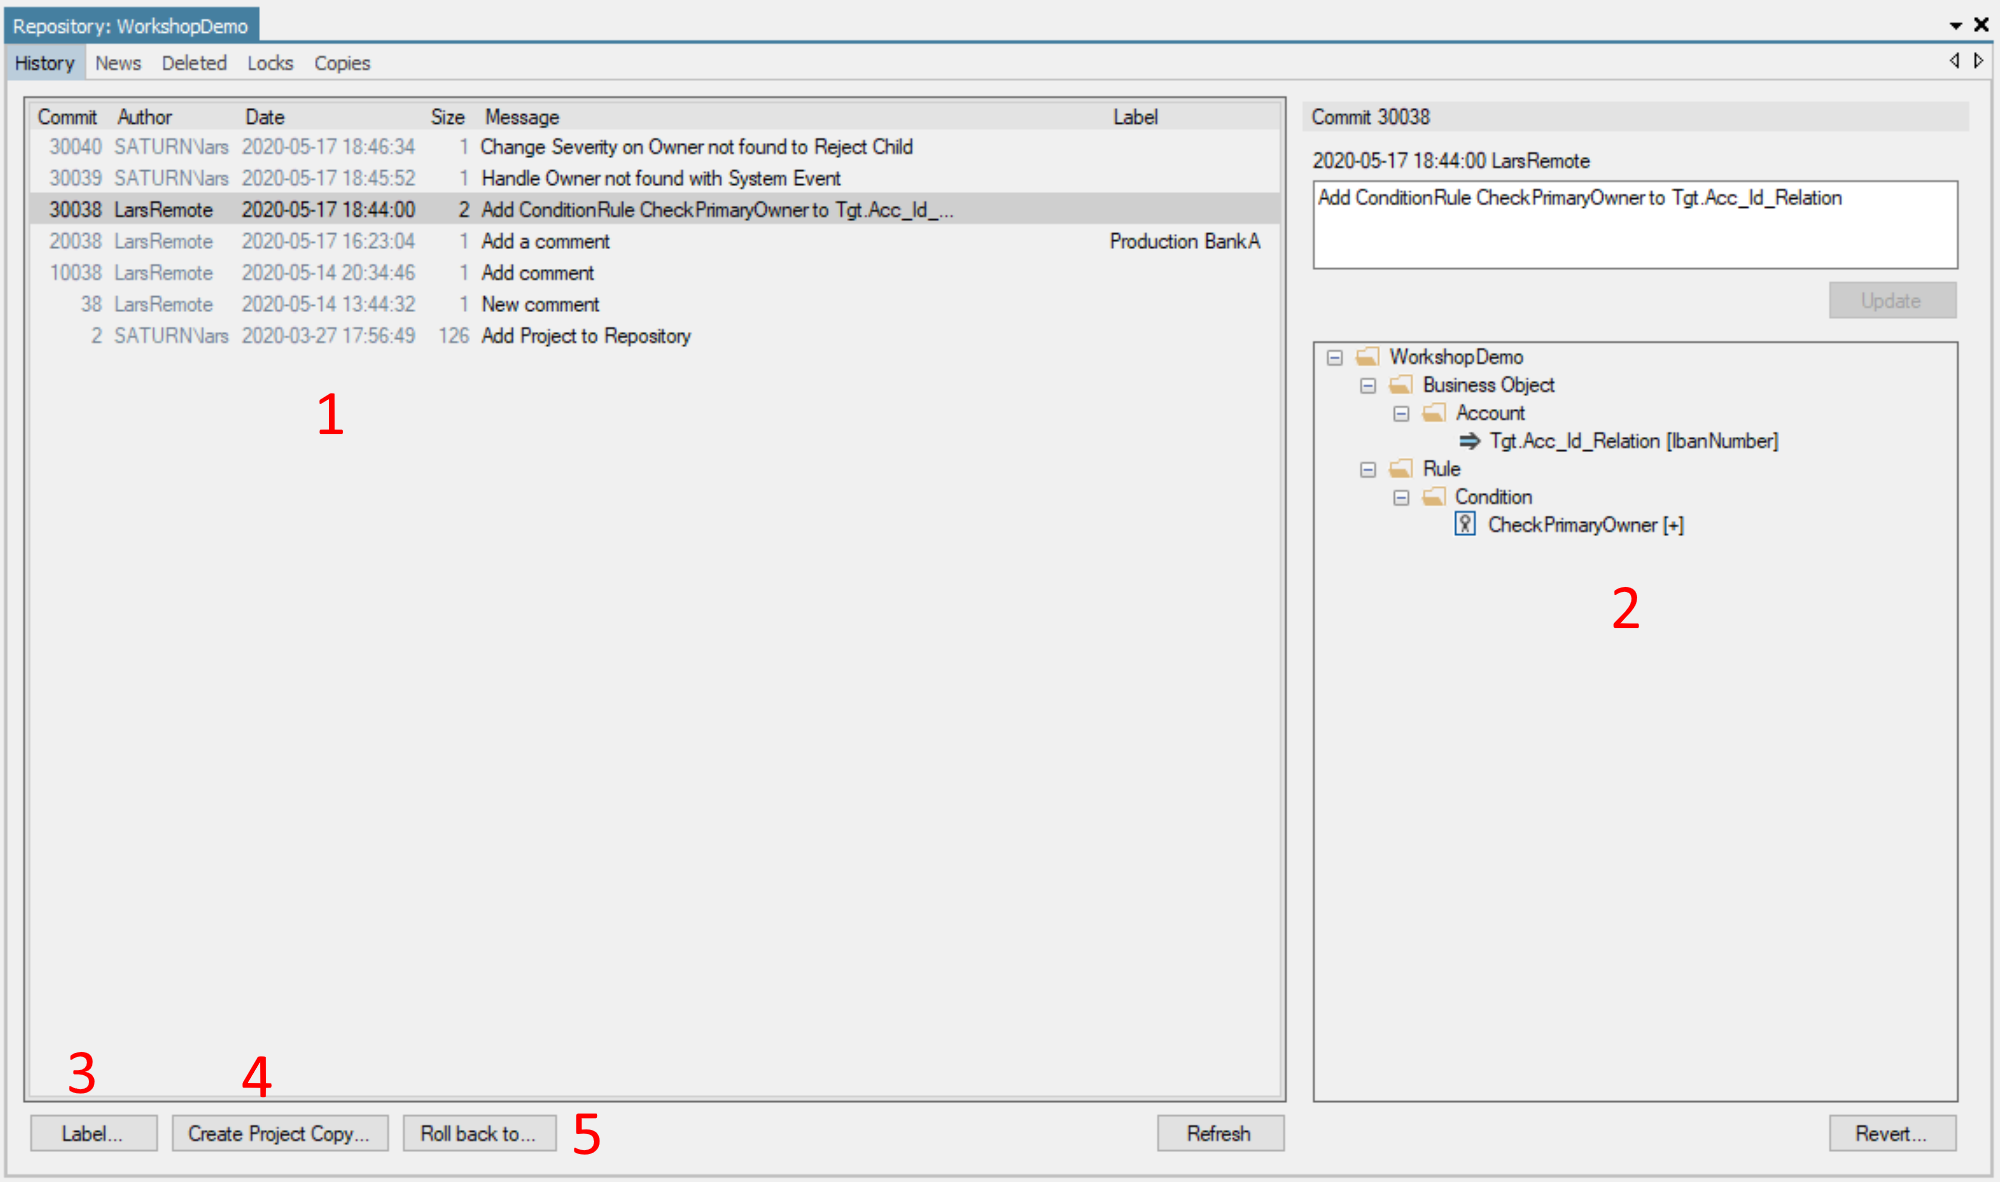Screen dimensions: 2000x1182
Task: Click the lock icon next to CheckPrimaryOwner
Action: (1465, 523)
